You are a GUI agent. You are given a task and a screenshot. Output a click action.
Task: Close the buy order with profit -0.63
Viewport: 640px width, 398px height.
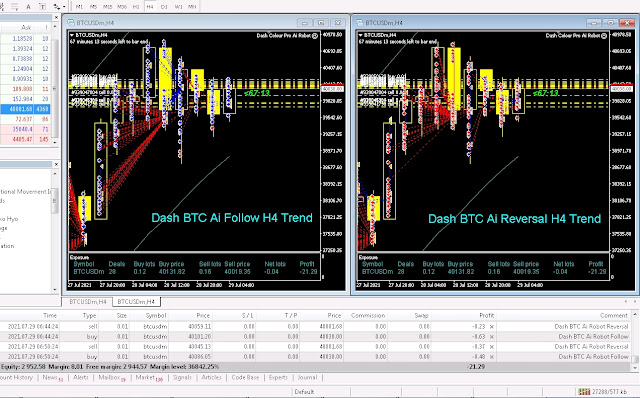coord(492,337)
